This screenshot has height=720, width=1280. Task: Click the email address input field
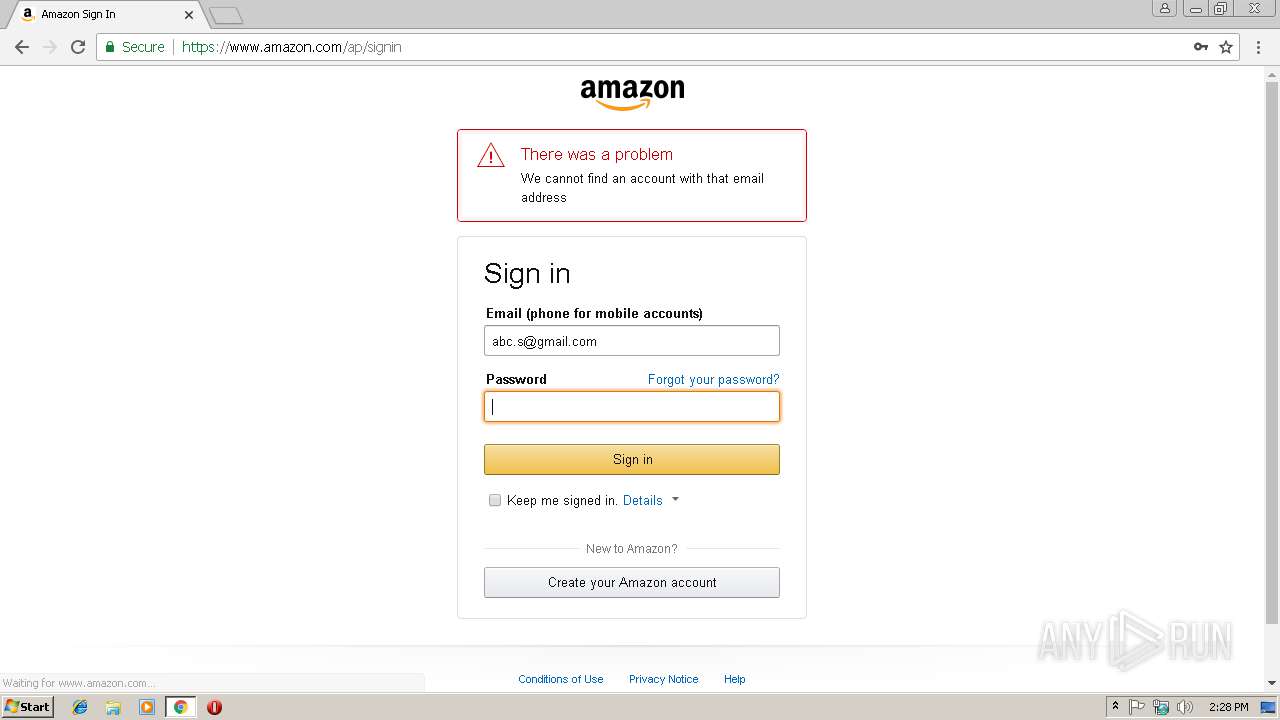(632, 340)
